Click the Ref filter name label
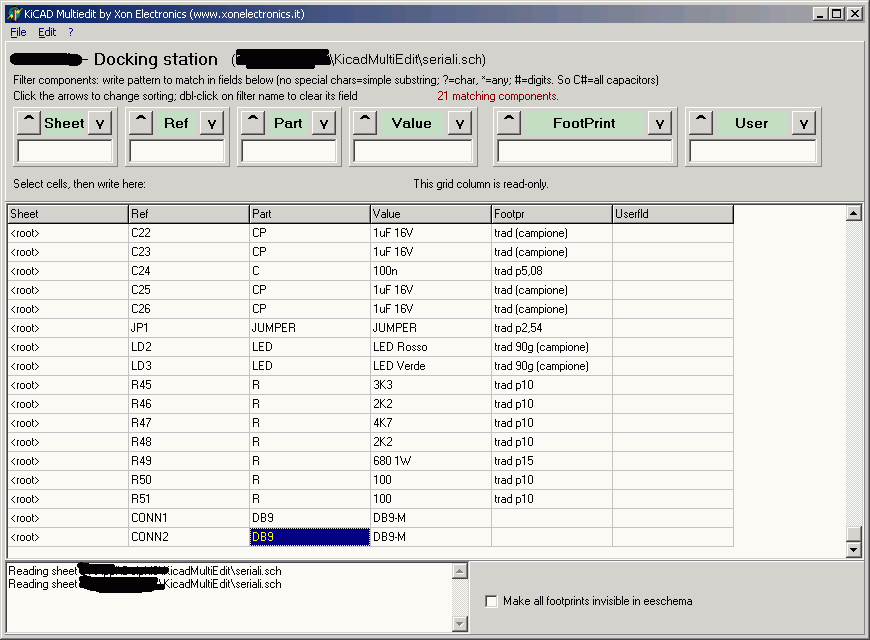 click(x=176, y=123)
